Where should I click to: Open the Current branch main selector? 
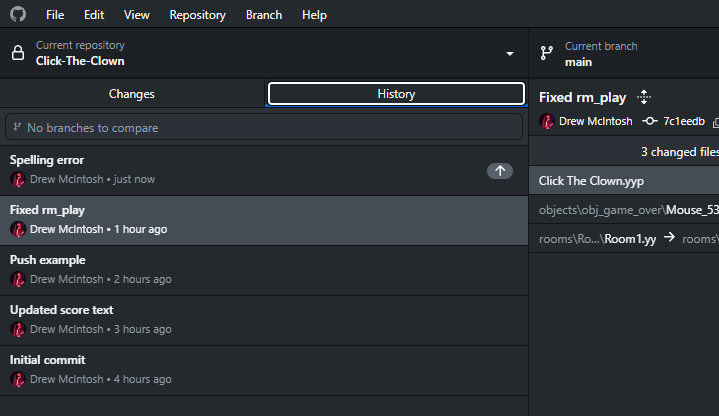click(624, 53)
